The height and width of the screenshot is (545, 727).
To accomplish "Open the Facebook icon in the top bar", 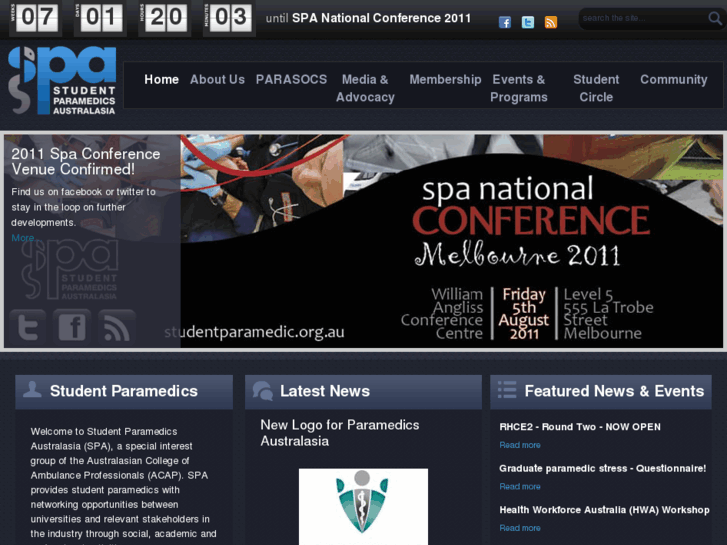I will pos(505,22).
